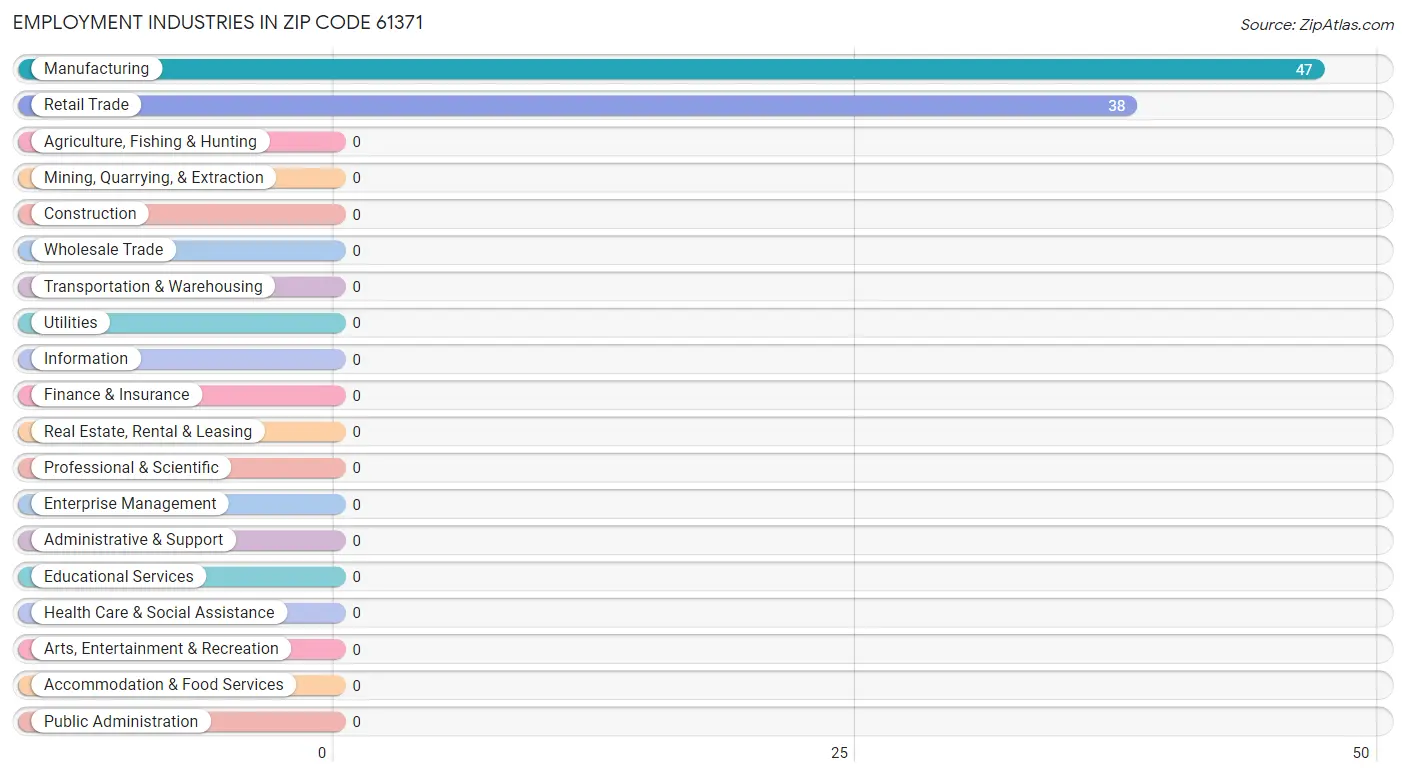The height and width of the screenshot is (776, 1406).
Task: Select Arts, Entertainment & Recreation label
Action: pos(161,649)
